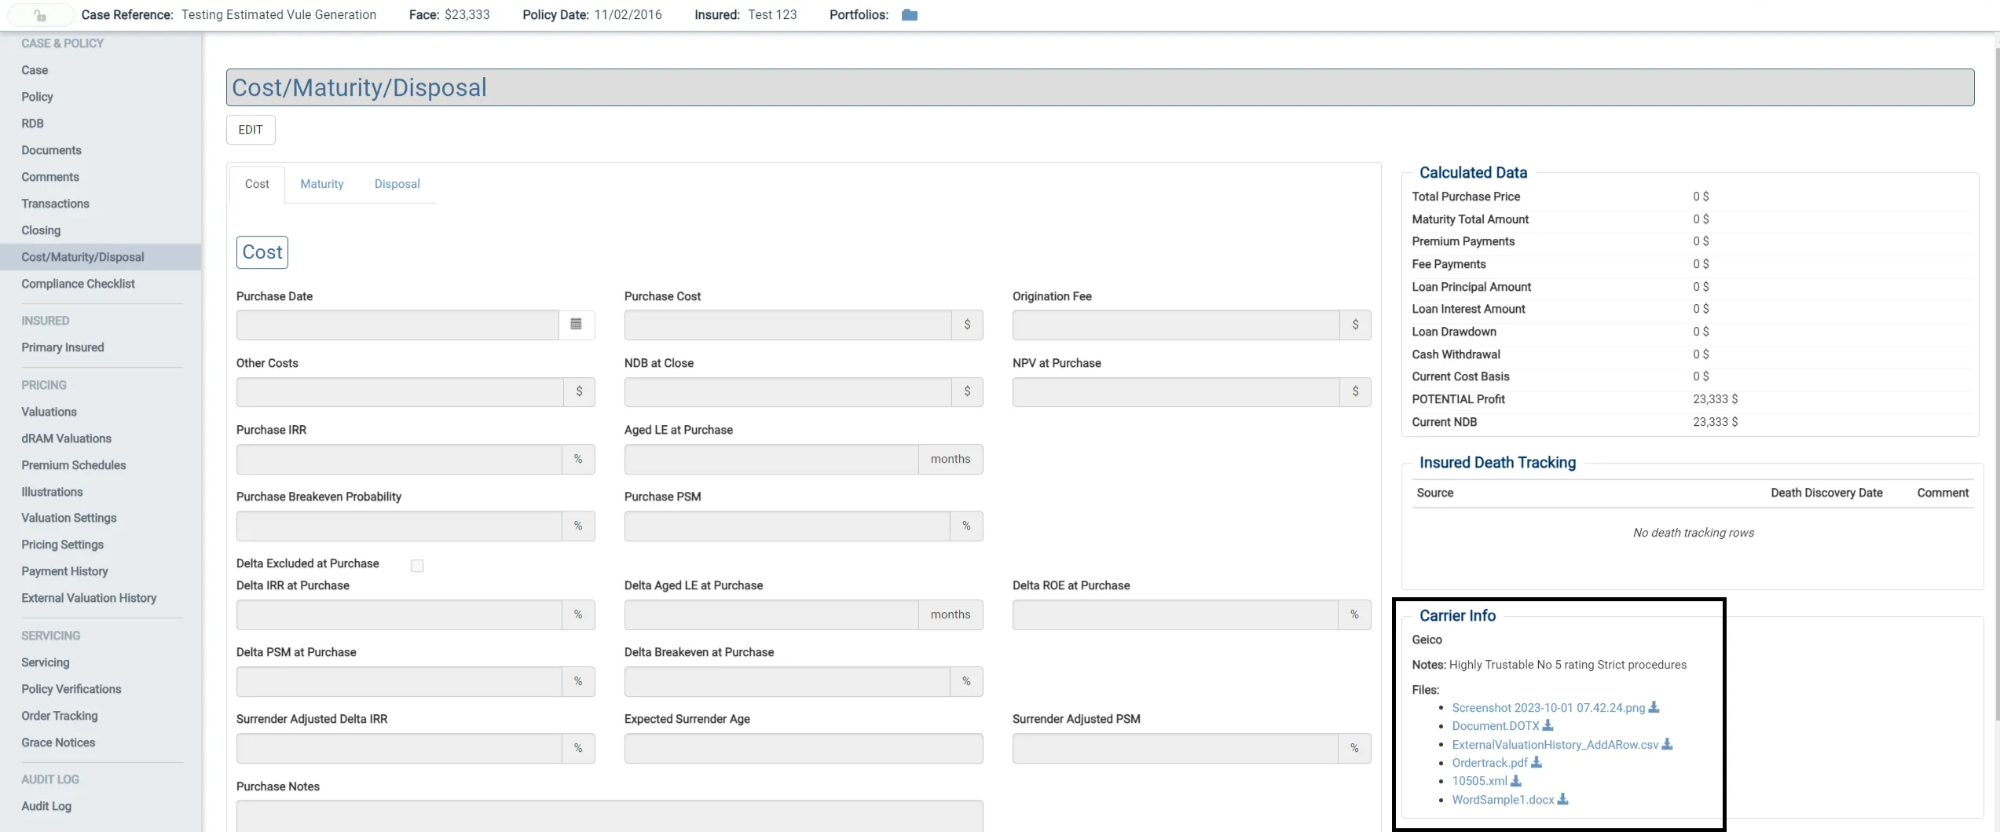Open the Purchase Date calendar picker
Viewport: 2000px width, 832px height.
576,324
